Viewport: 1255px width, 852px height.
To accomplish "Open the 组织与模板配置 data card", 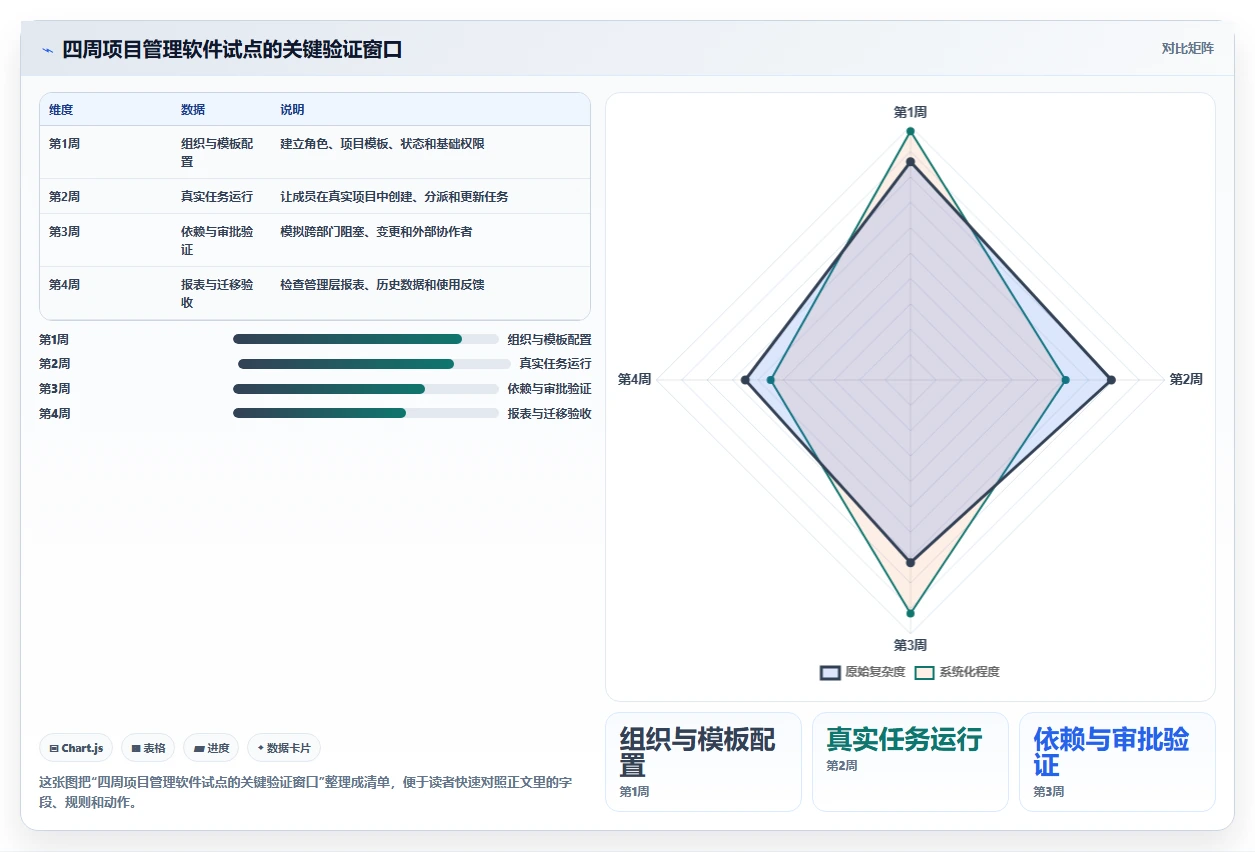I will (703, 762).
